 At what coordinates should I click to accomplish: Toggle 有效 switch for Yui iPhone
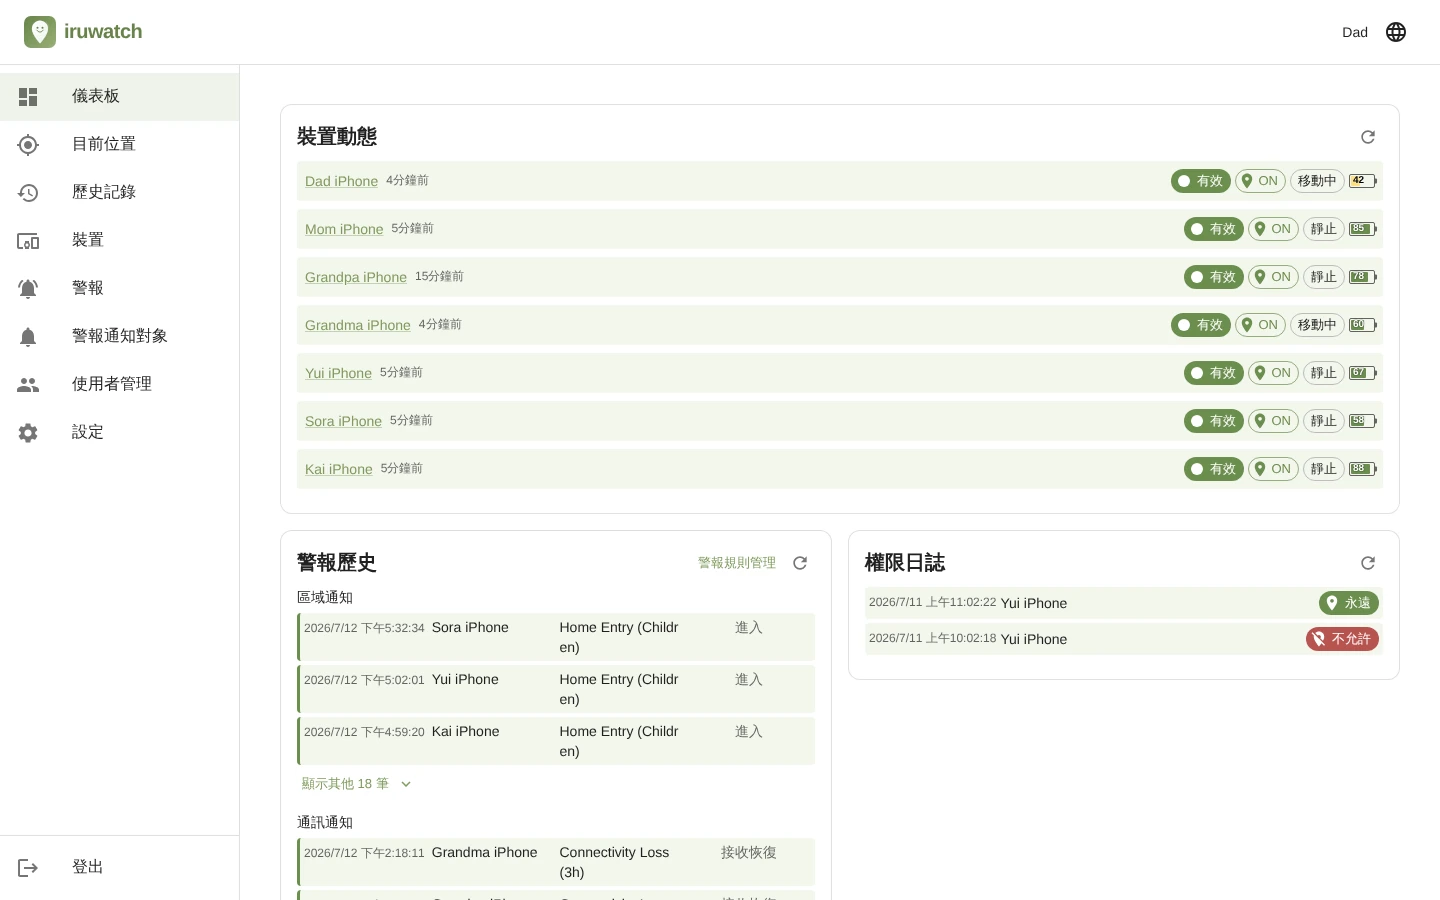1214,373
